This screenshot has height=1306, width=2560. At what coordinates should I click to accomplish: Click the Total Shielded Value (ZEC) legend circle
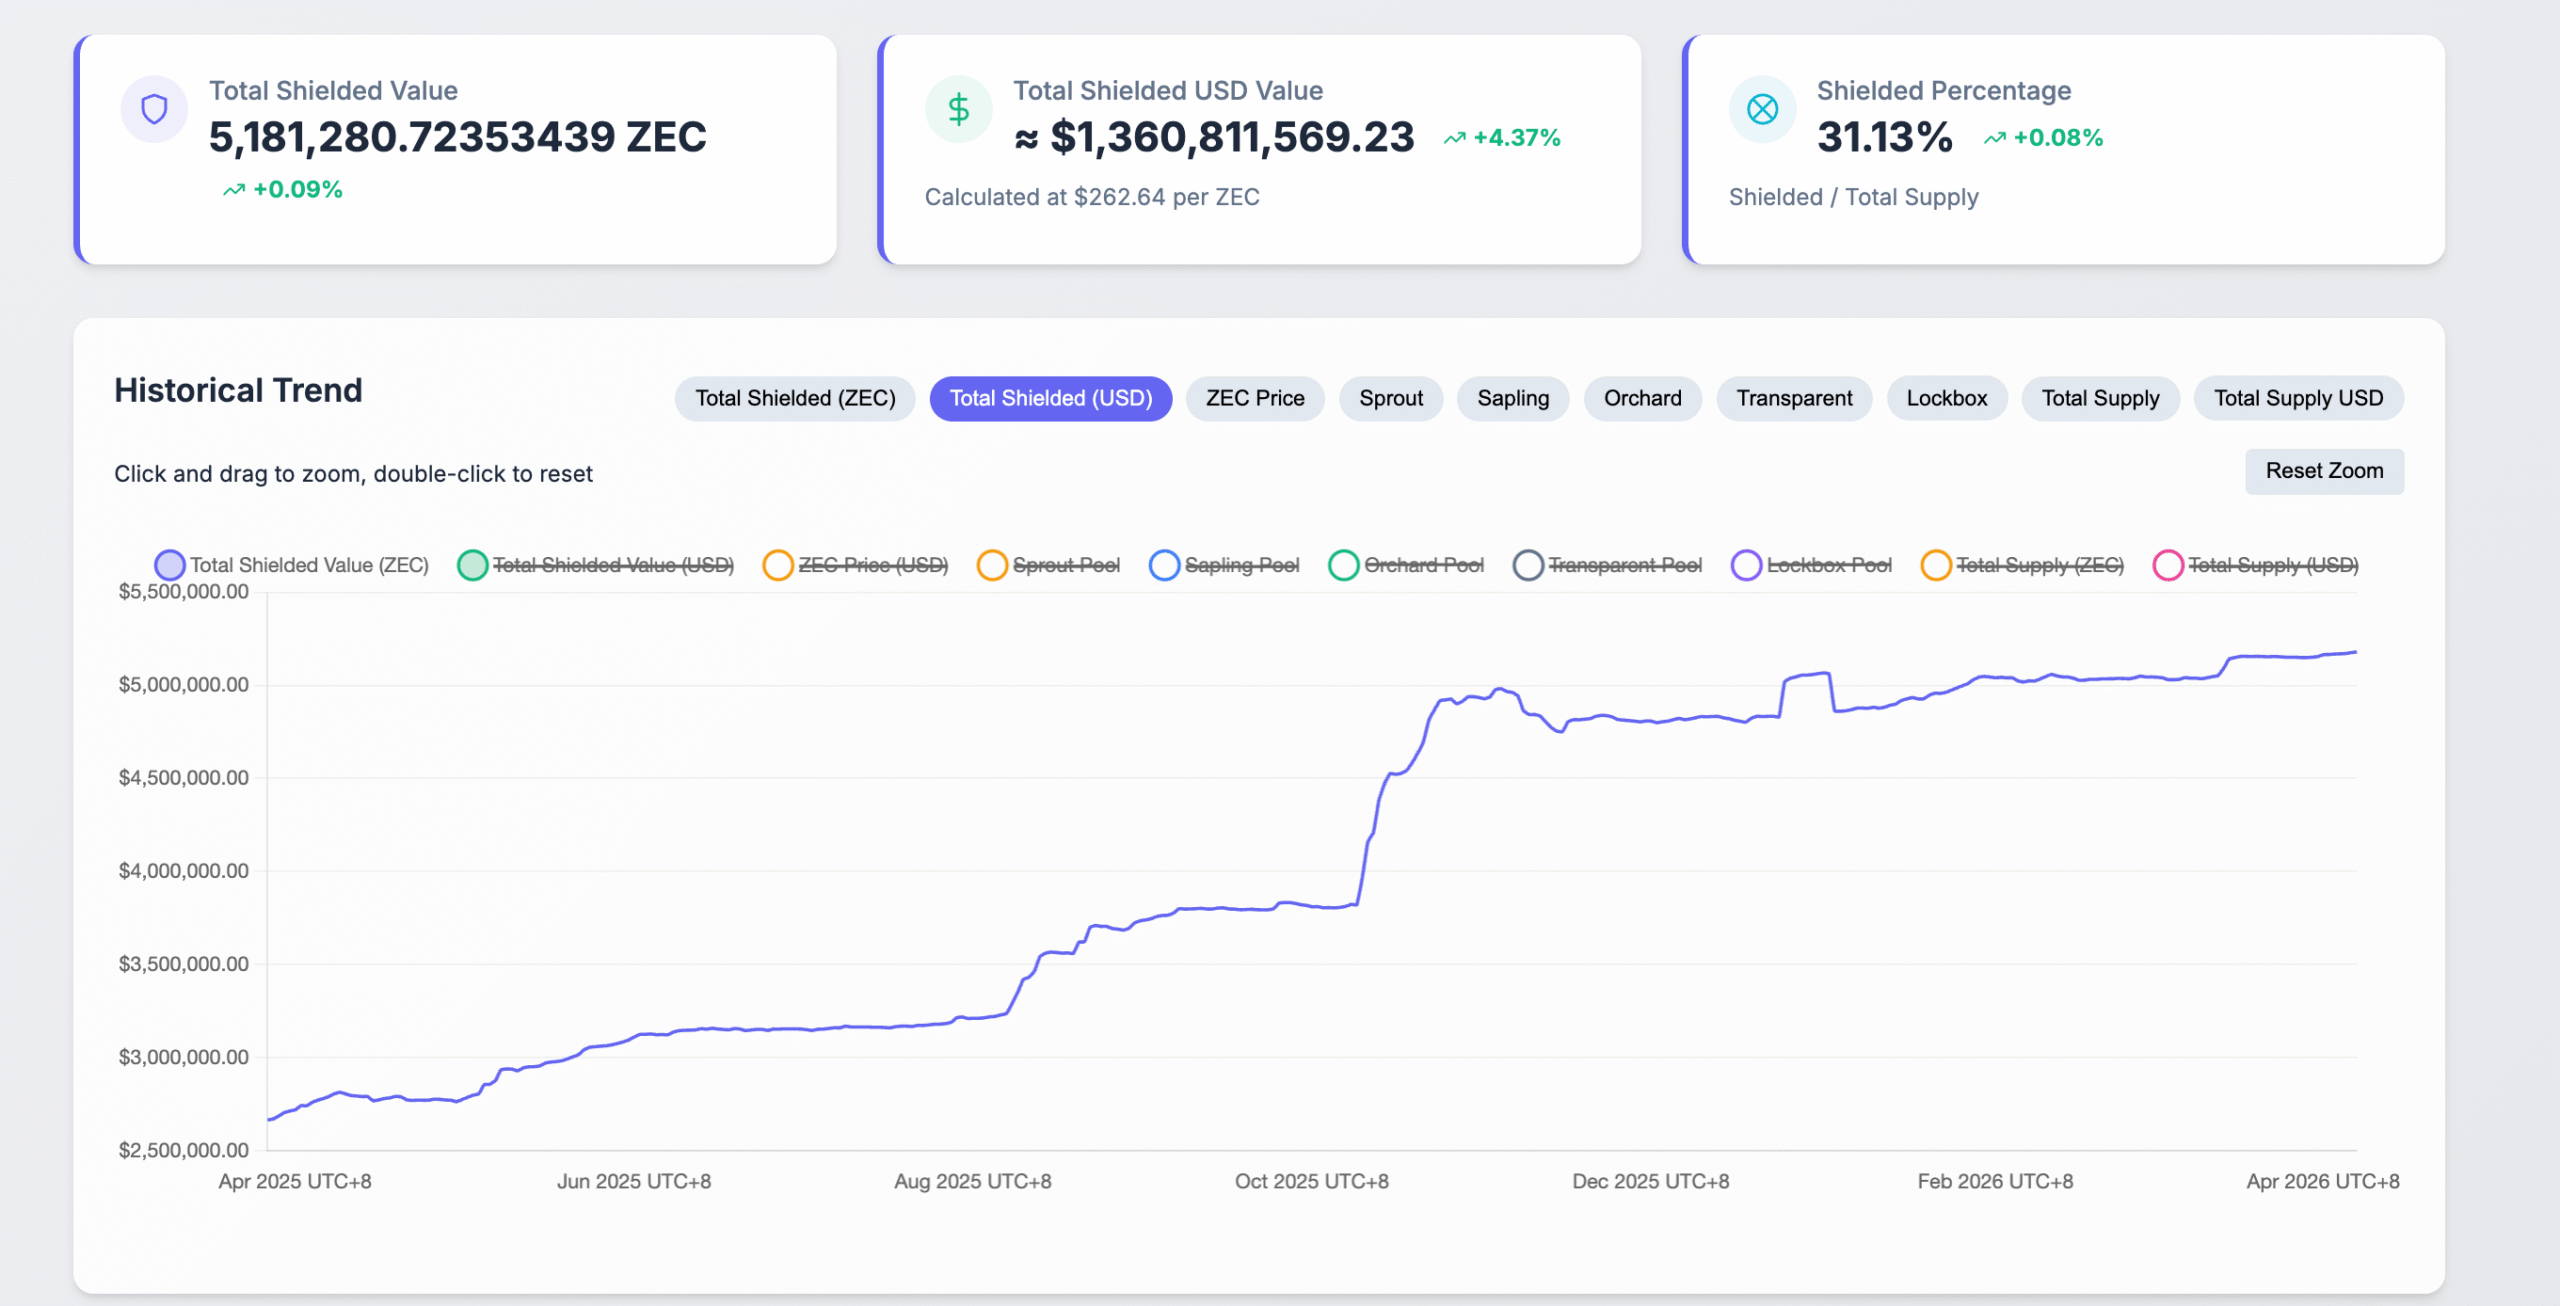pos(170,565)
